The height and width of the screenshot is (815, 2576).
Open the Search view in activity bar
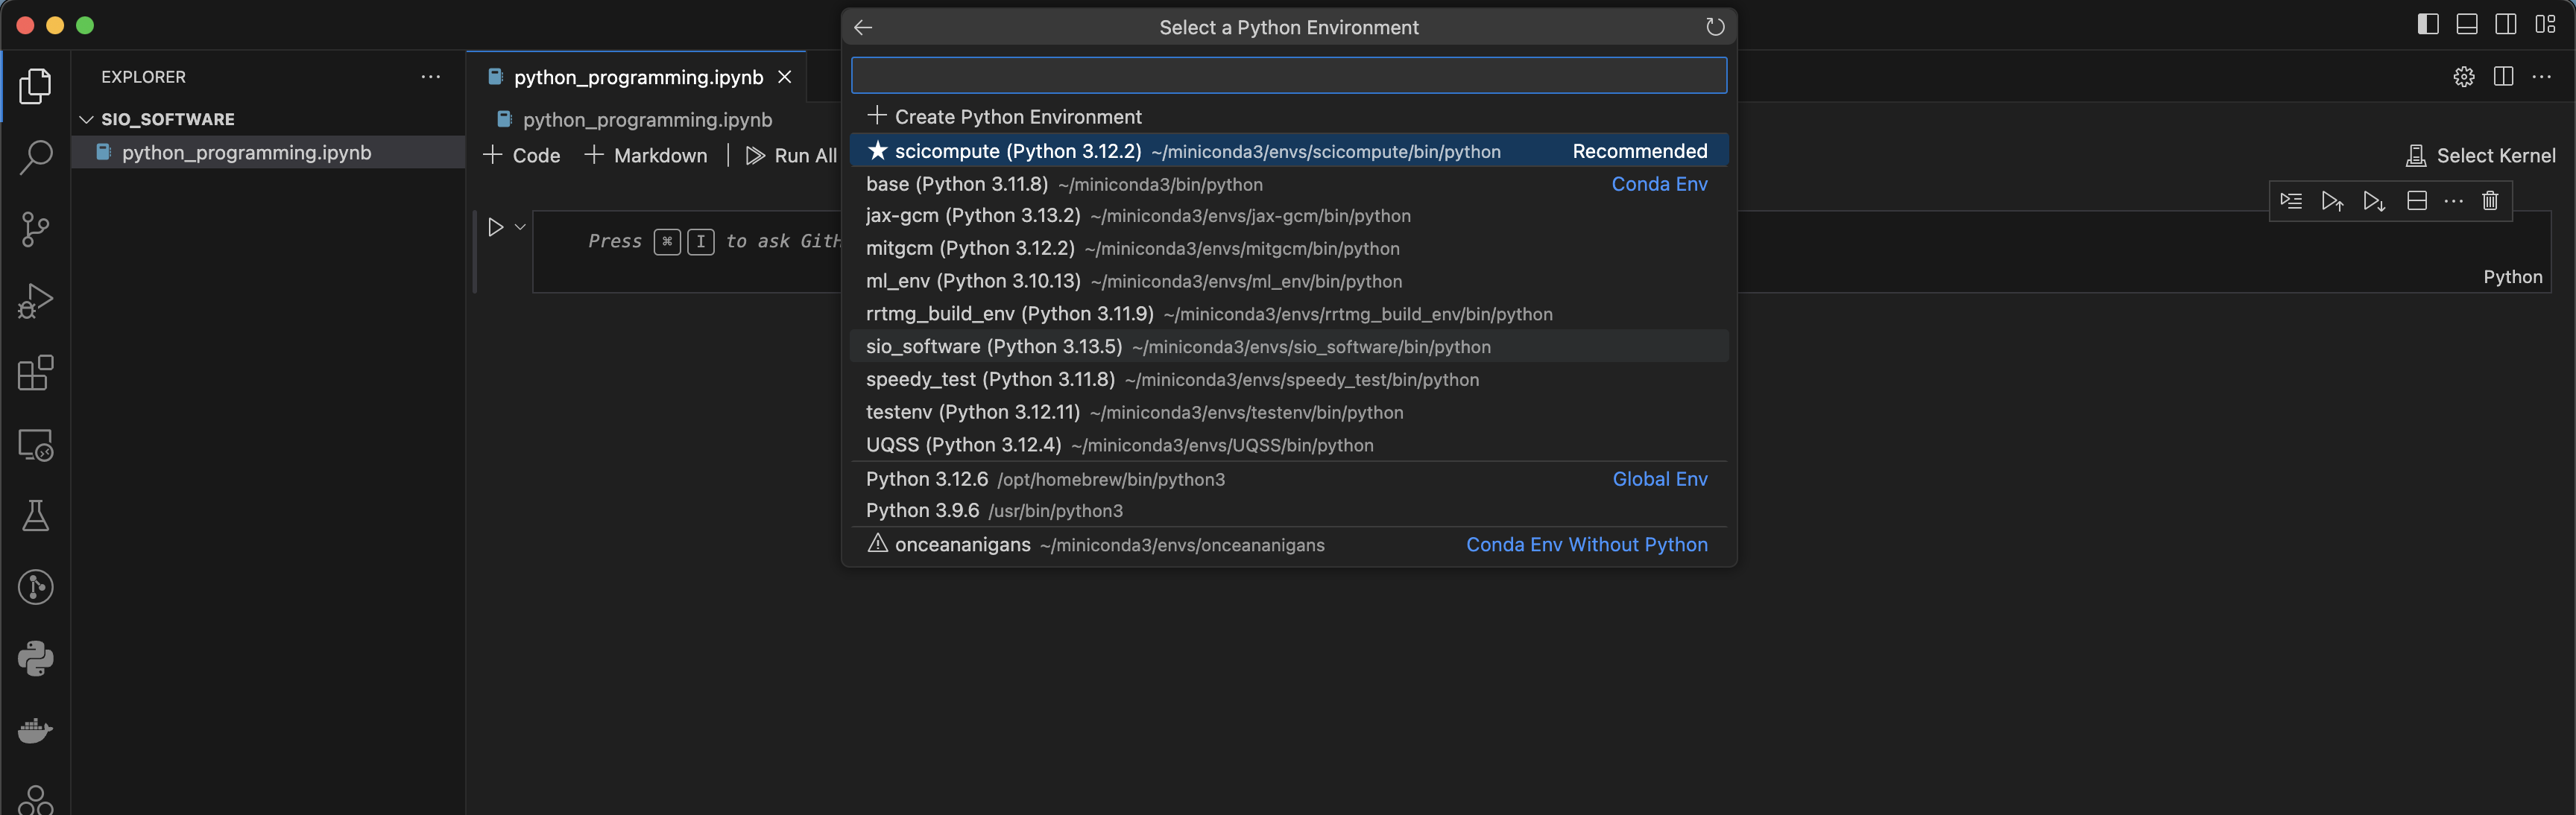coord(36,157)
